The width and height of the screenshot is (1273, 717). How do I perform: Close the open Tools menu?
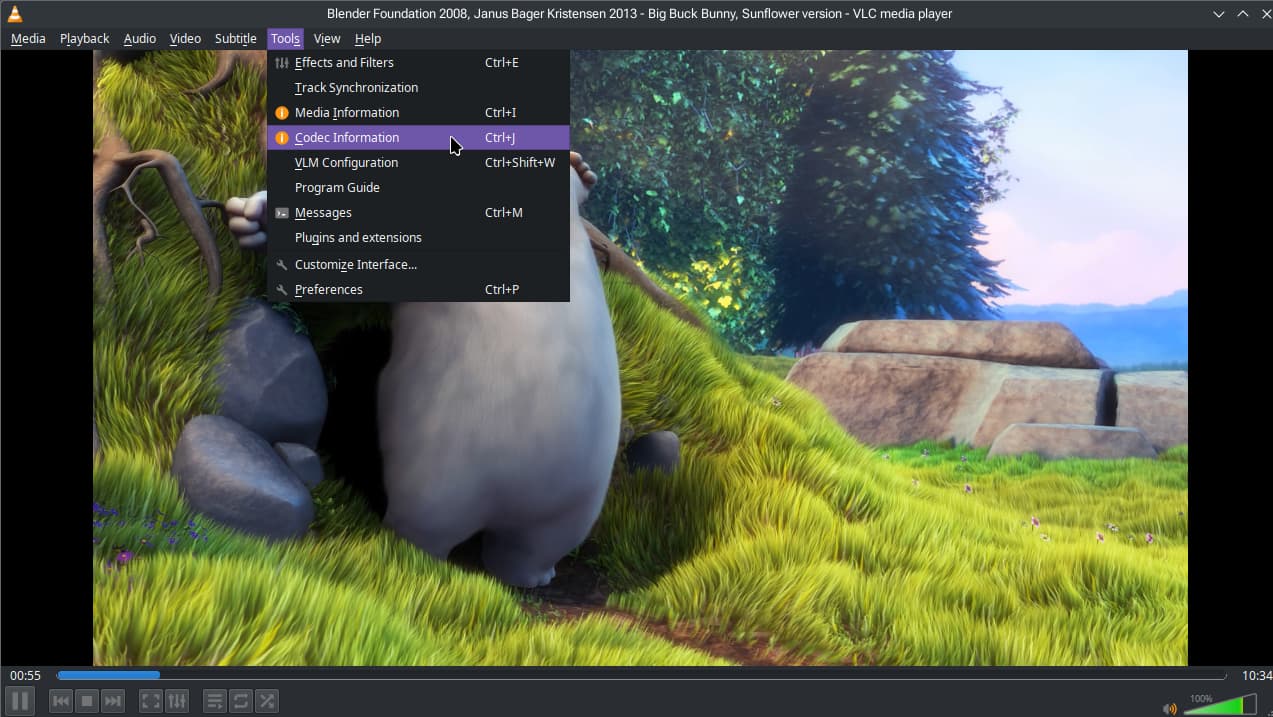pos(285,38)
